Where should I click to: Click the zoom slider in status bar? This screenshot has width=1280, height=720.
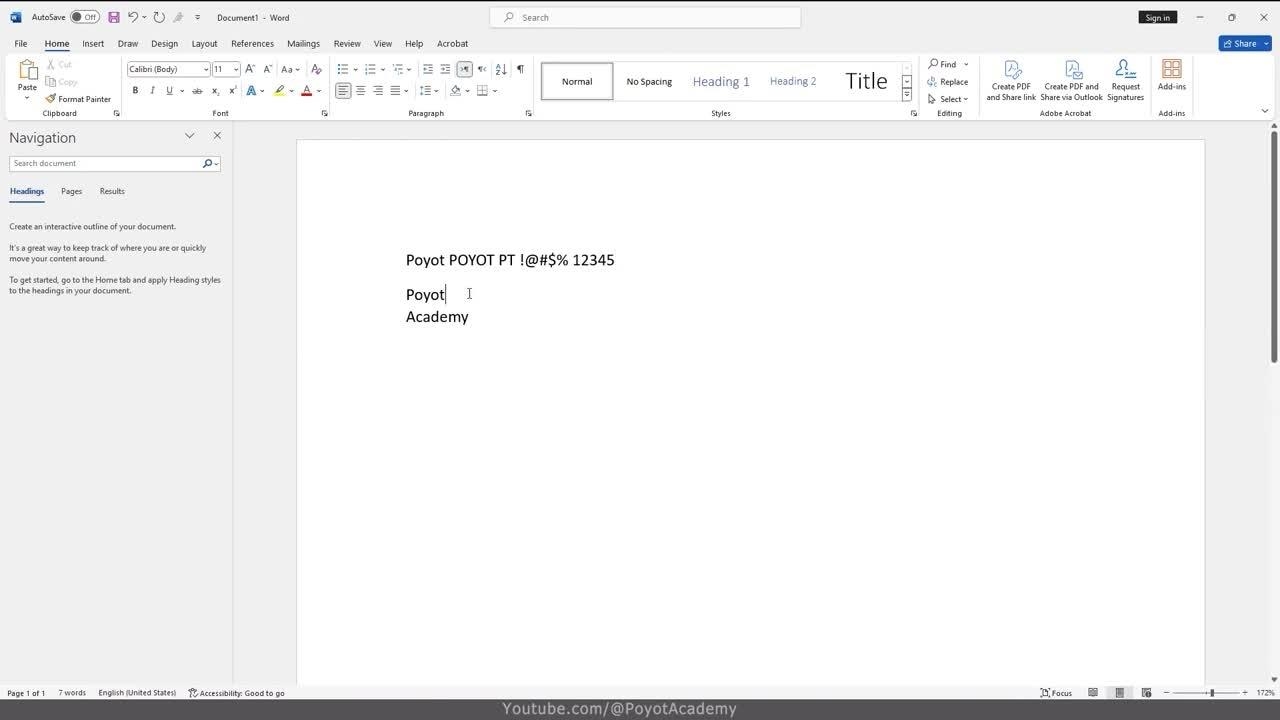point(1211,693)
